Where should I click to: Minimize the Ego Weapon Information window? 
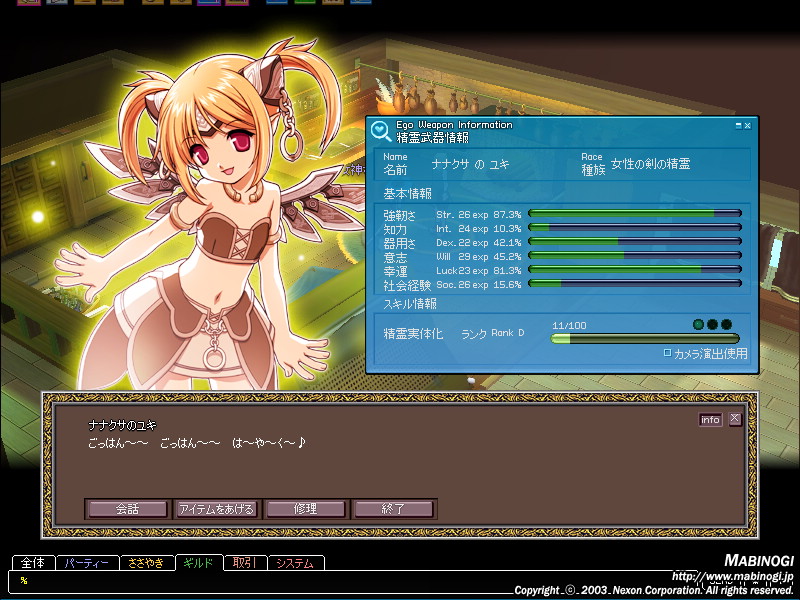(x=738, y=126)
